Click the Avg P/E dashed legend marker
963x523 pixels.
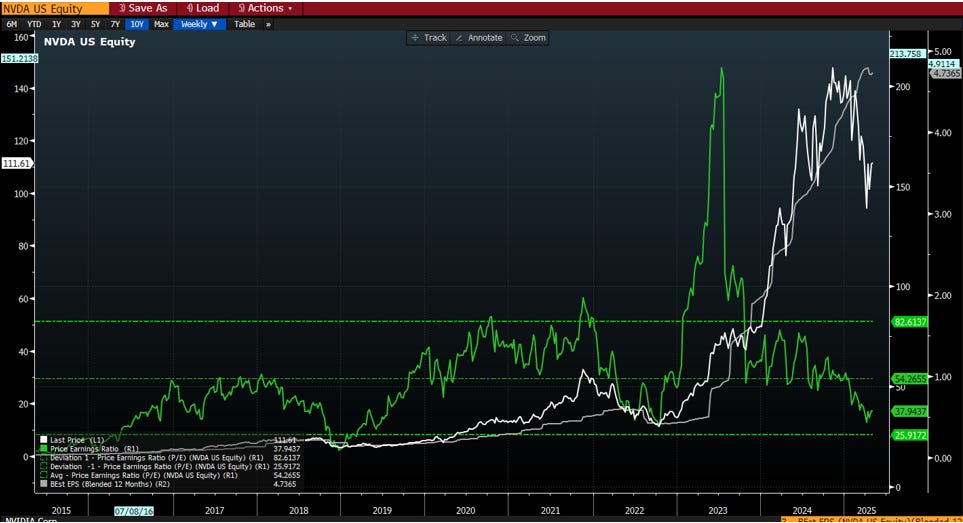coord(44,475)
